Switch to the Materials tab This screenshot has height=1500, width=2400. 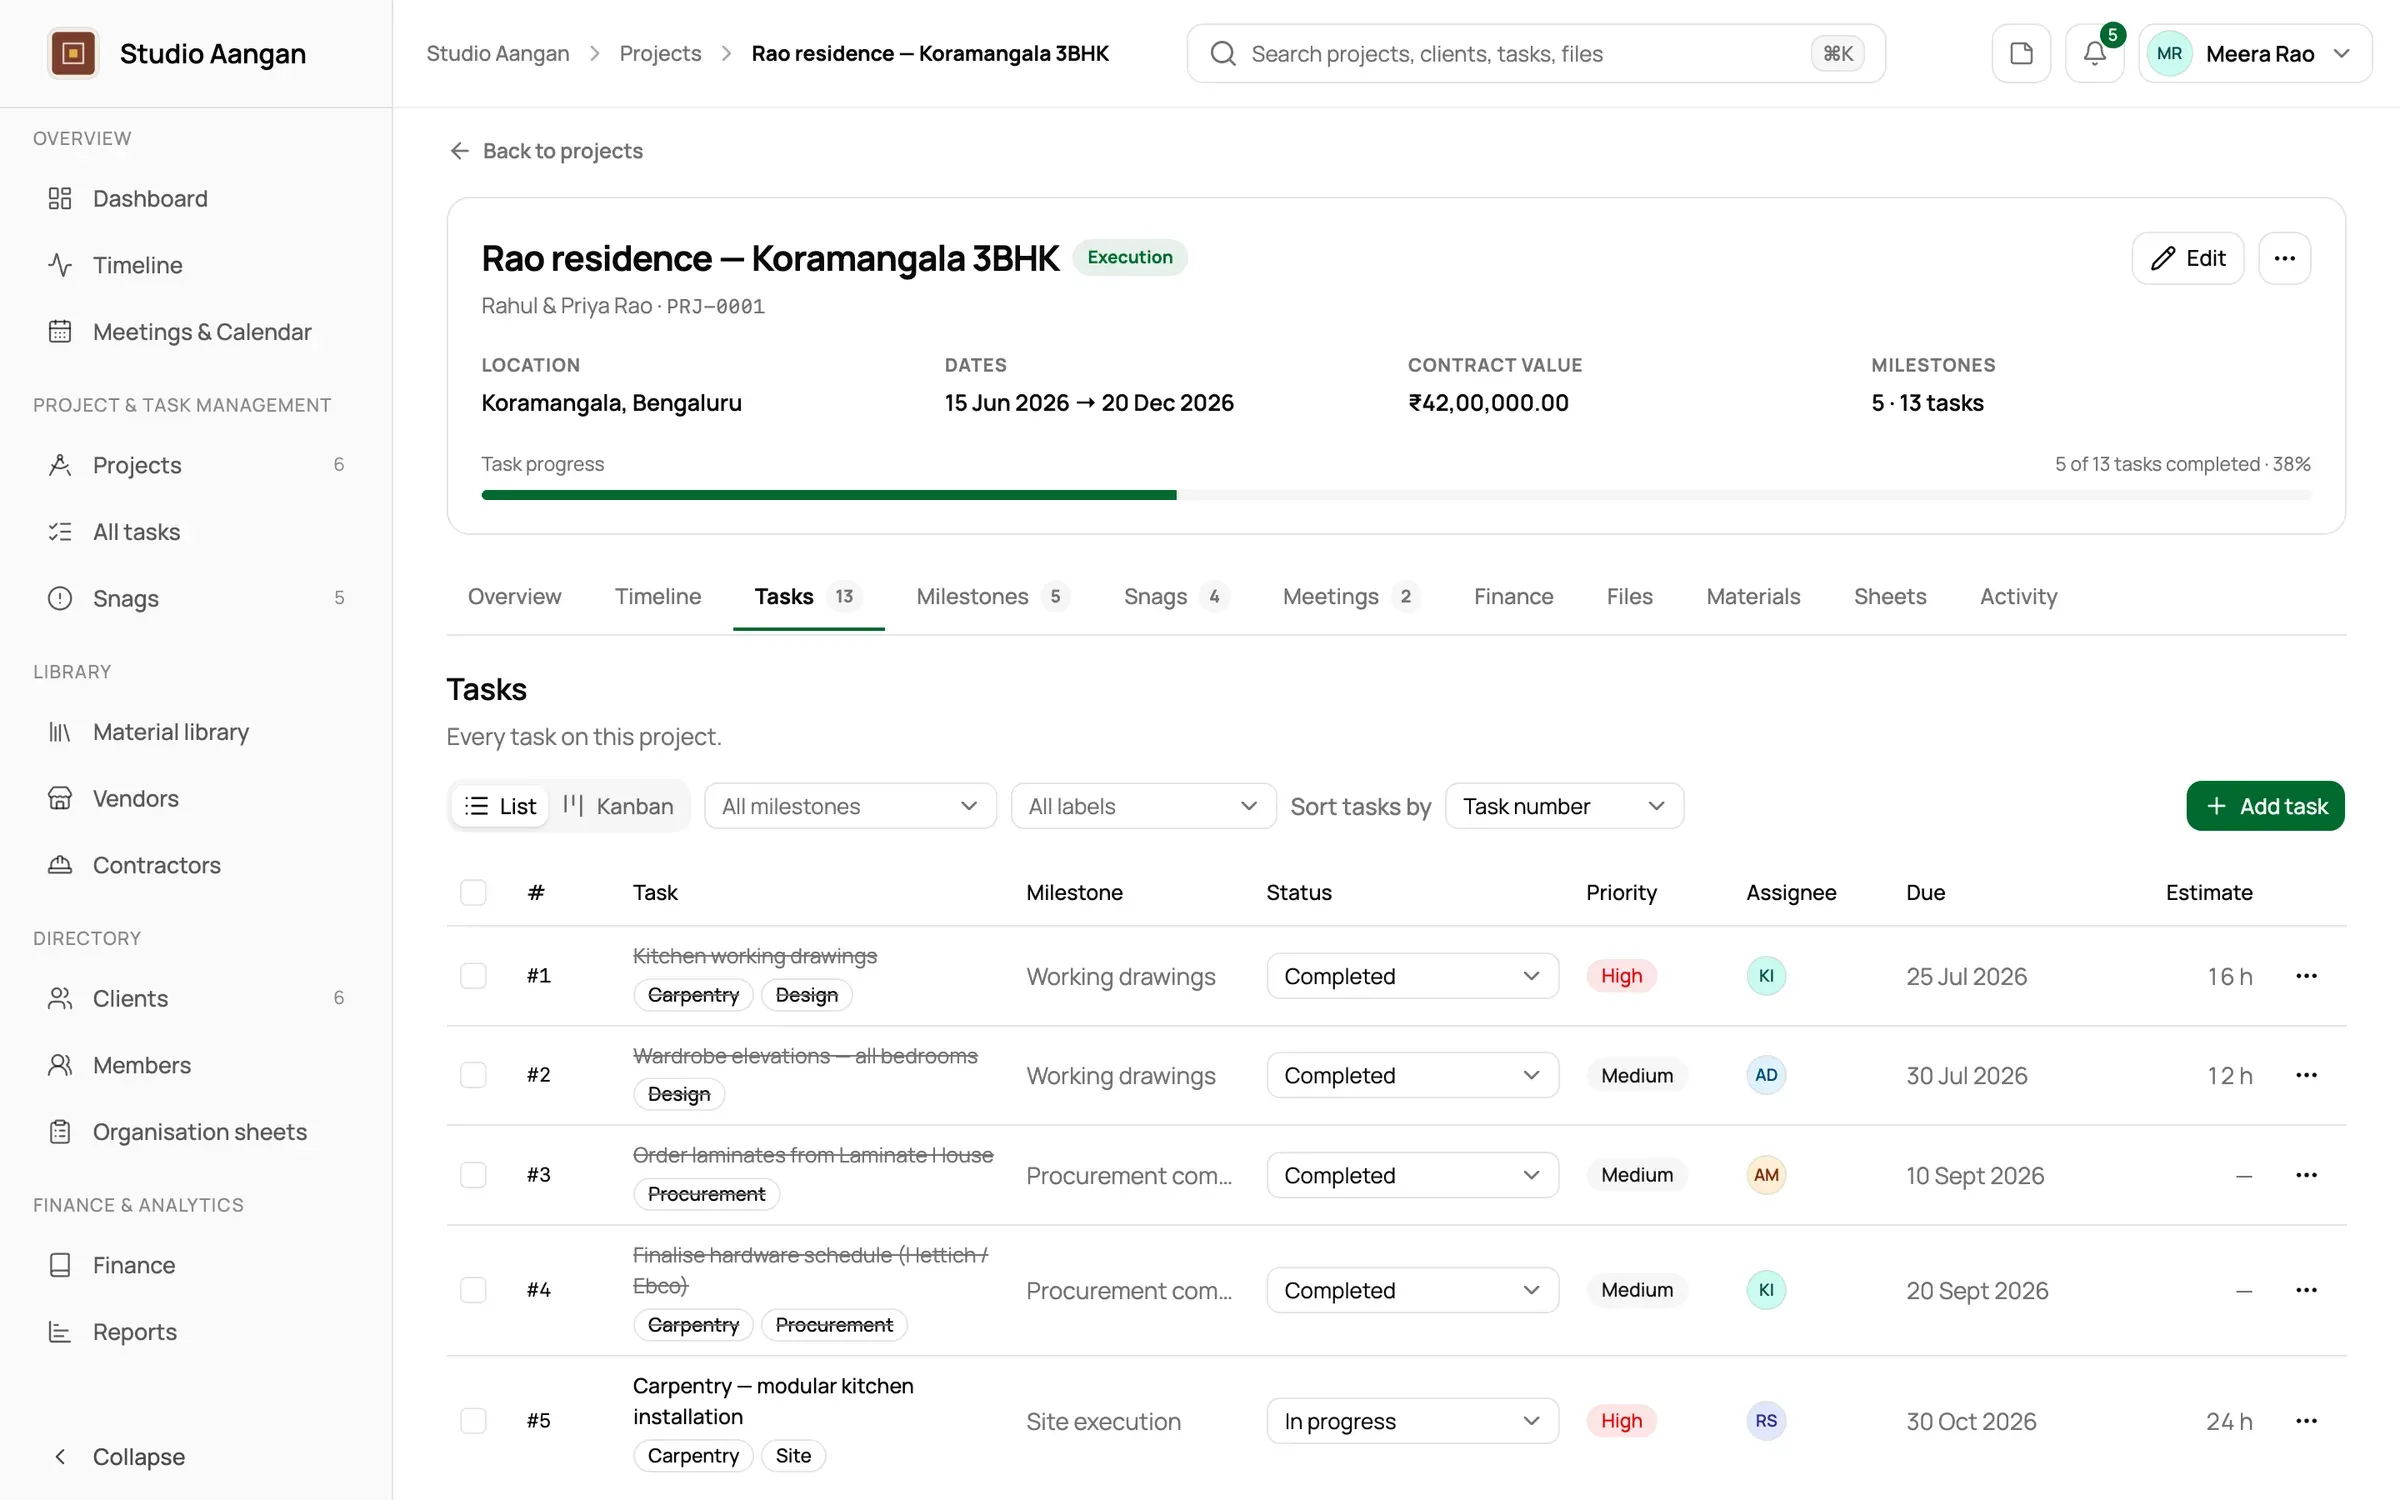(1753, 597)
